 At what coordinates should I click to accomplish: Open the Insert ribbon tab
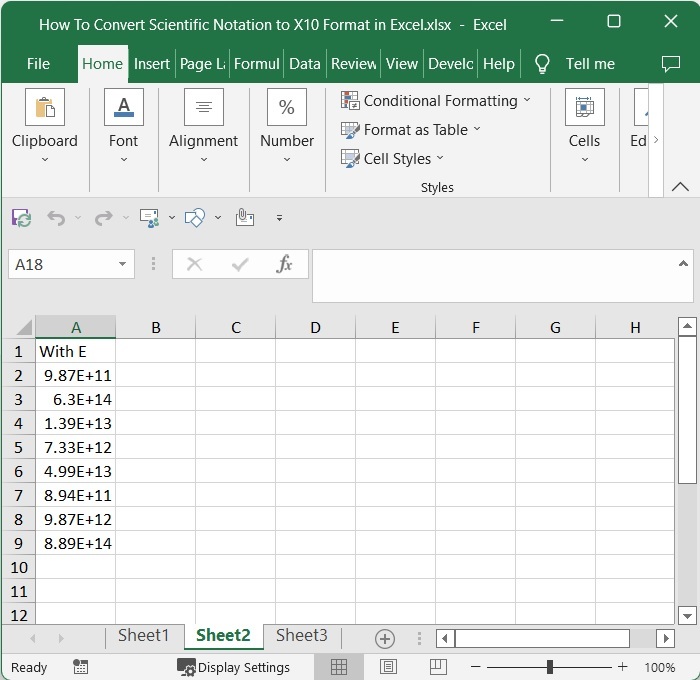coord(152,64)
